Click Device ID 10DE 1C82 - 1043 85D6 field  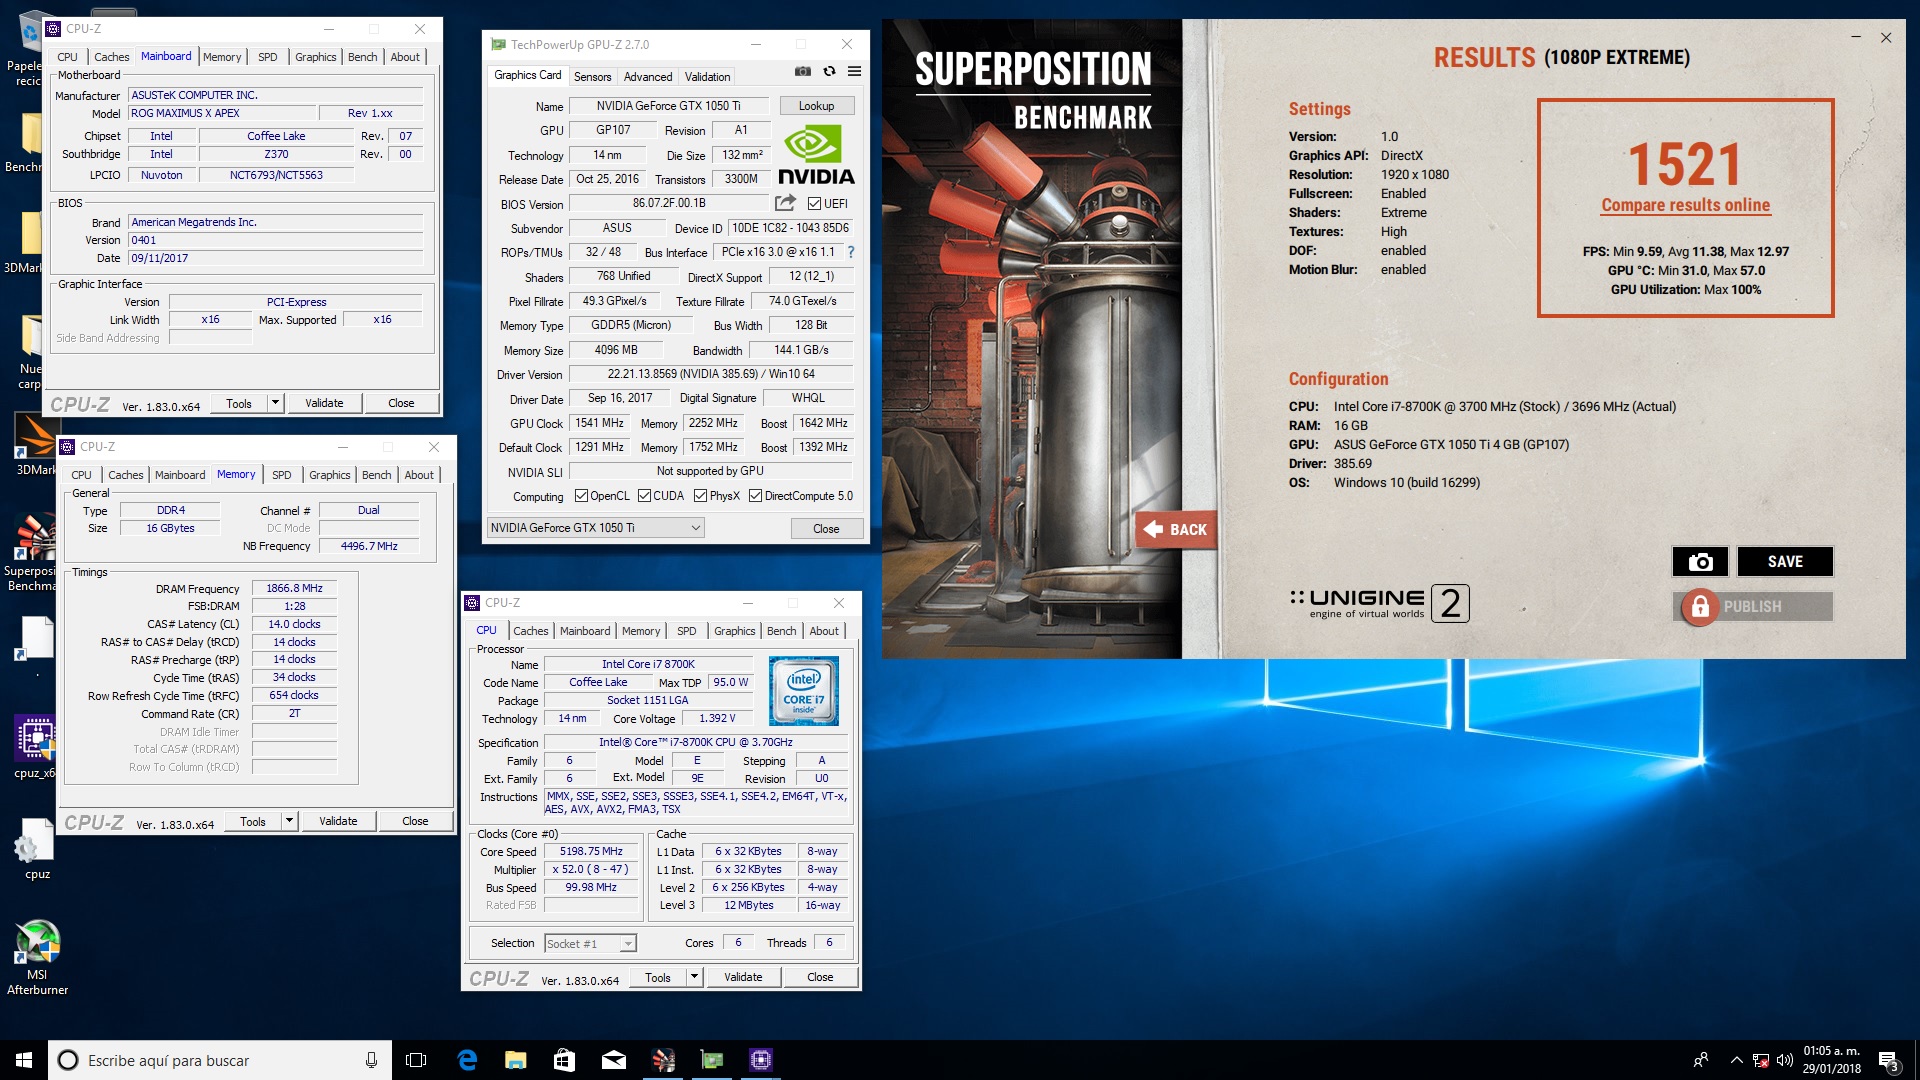(x=790, y=228)
